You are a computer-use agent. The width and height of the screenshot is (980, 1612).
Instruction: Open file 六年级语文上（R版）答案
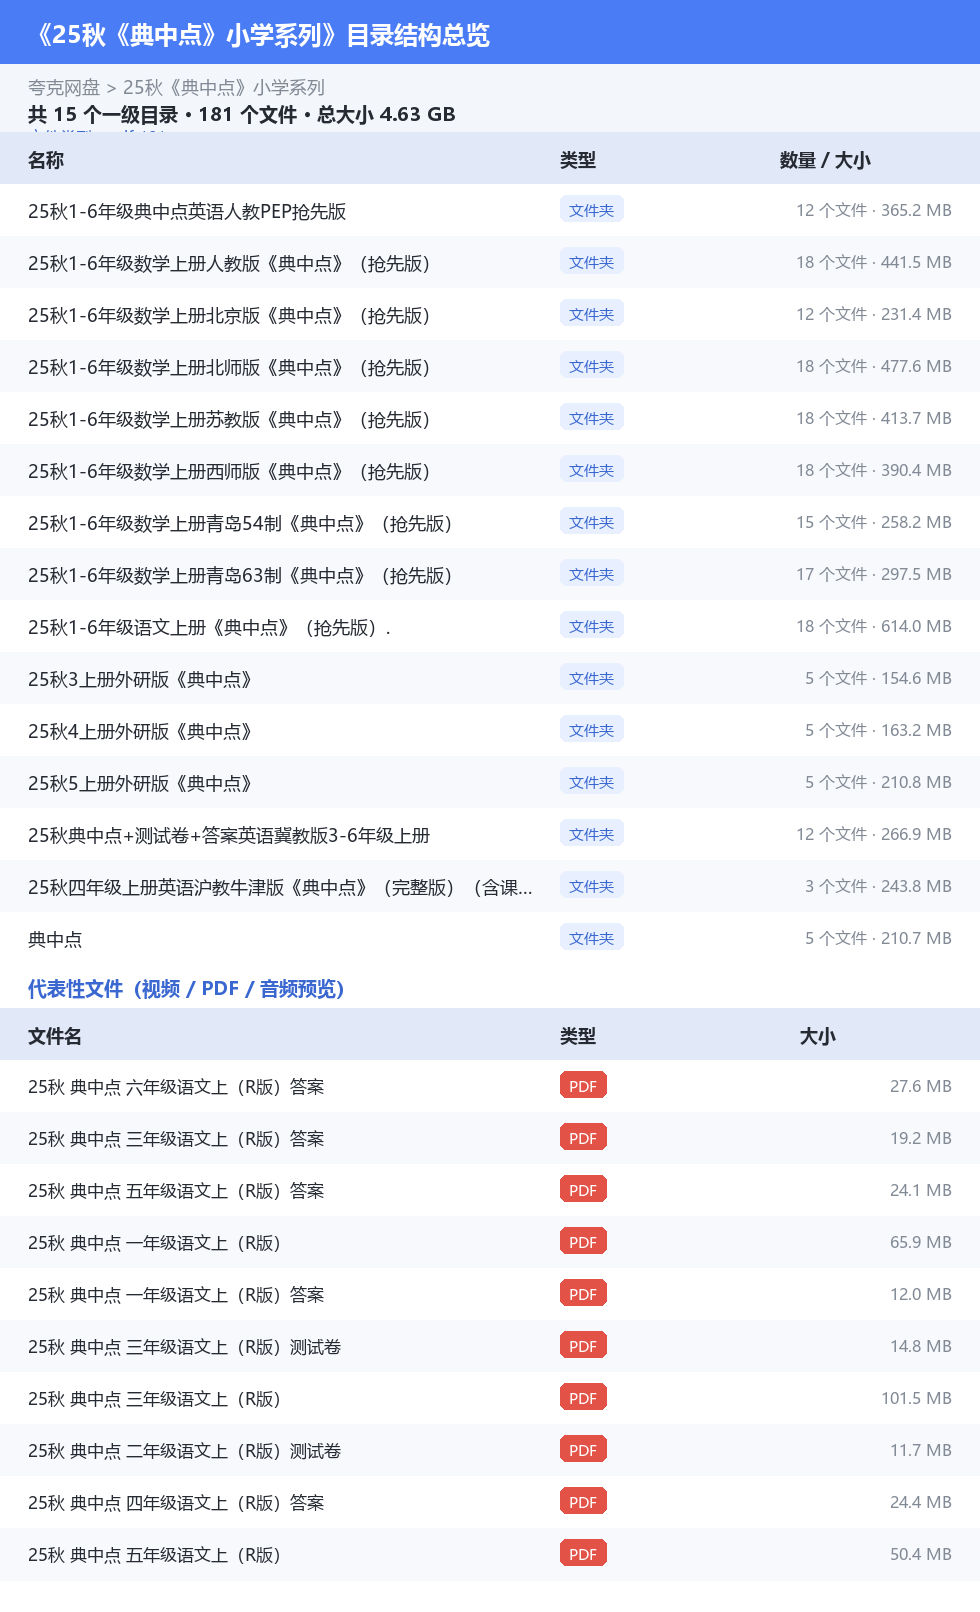click(x=176, y=1087)
